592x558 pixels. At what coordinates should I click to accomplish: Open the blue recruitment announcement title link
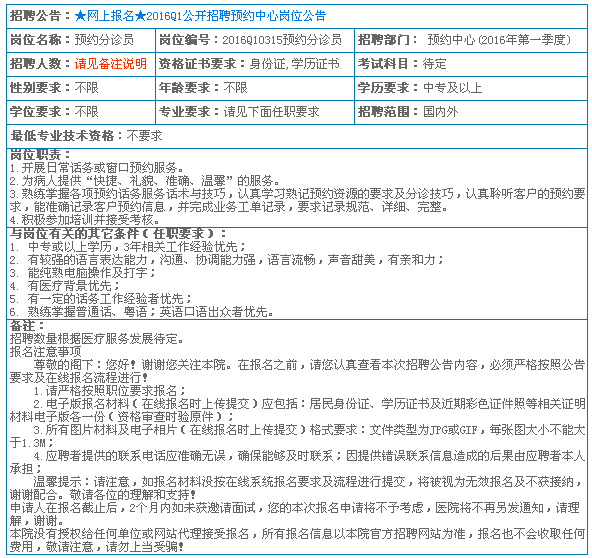[200, 16]
